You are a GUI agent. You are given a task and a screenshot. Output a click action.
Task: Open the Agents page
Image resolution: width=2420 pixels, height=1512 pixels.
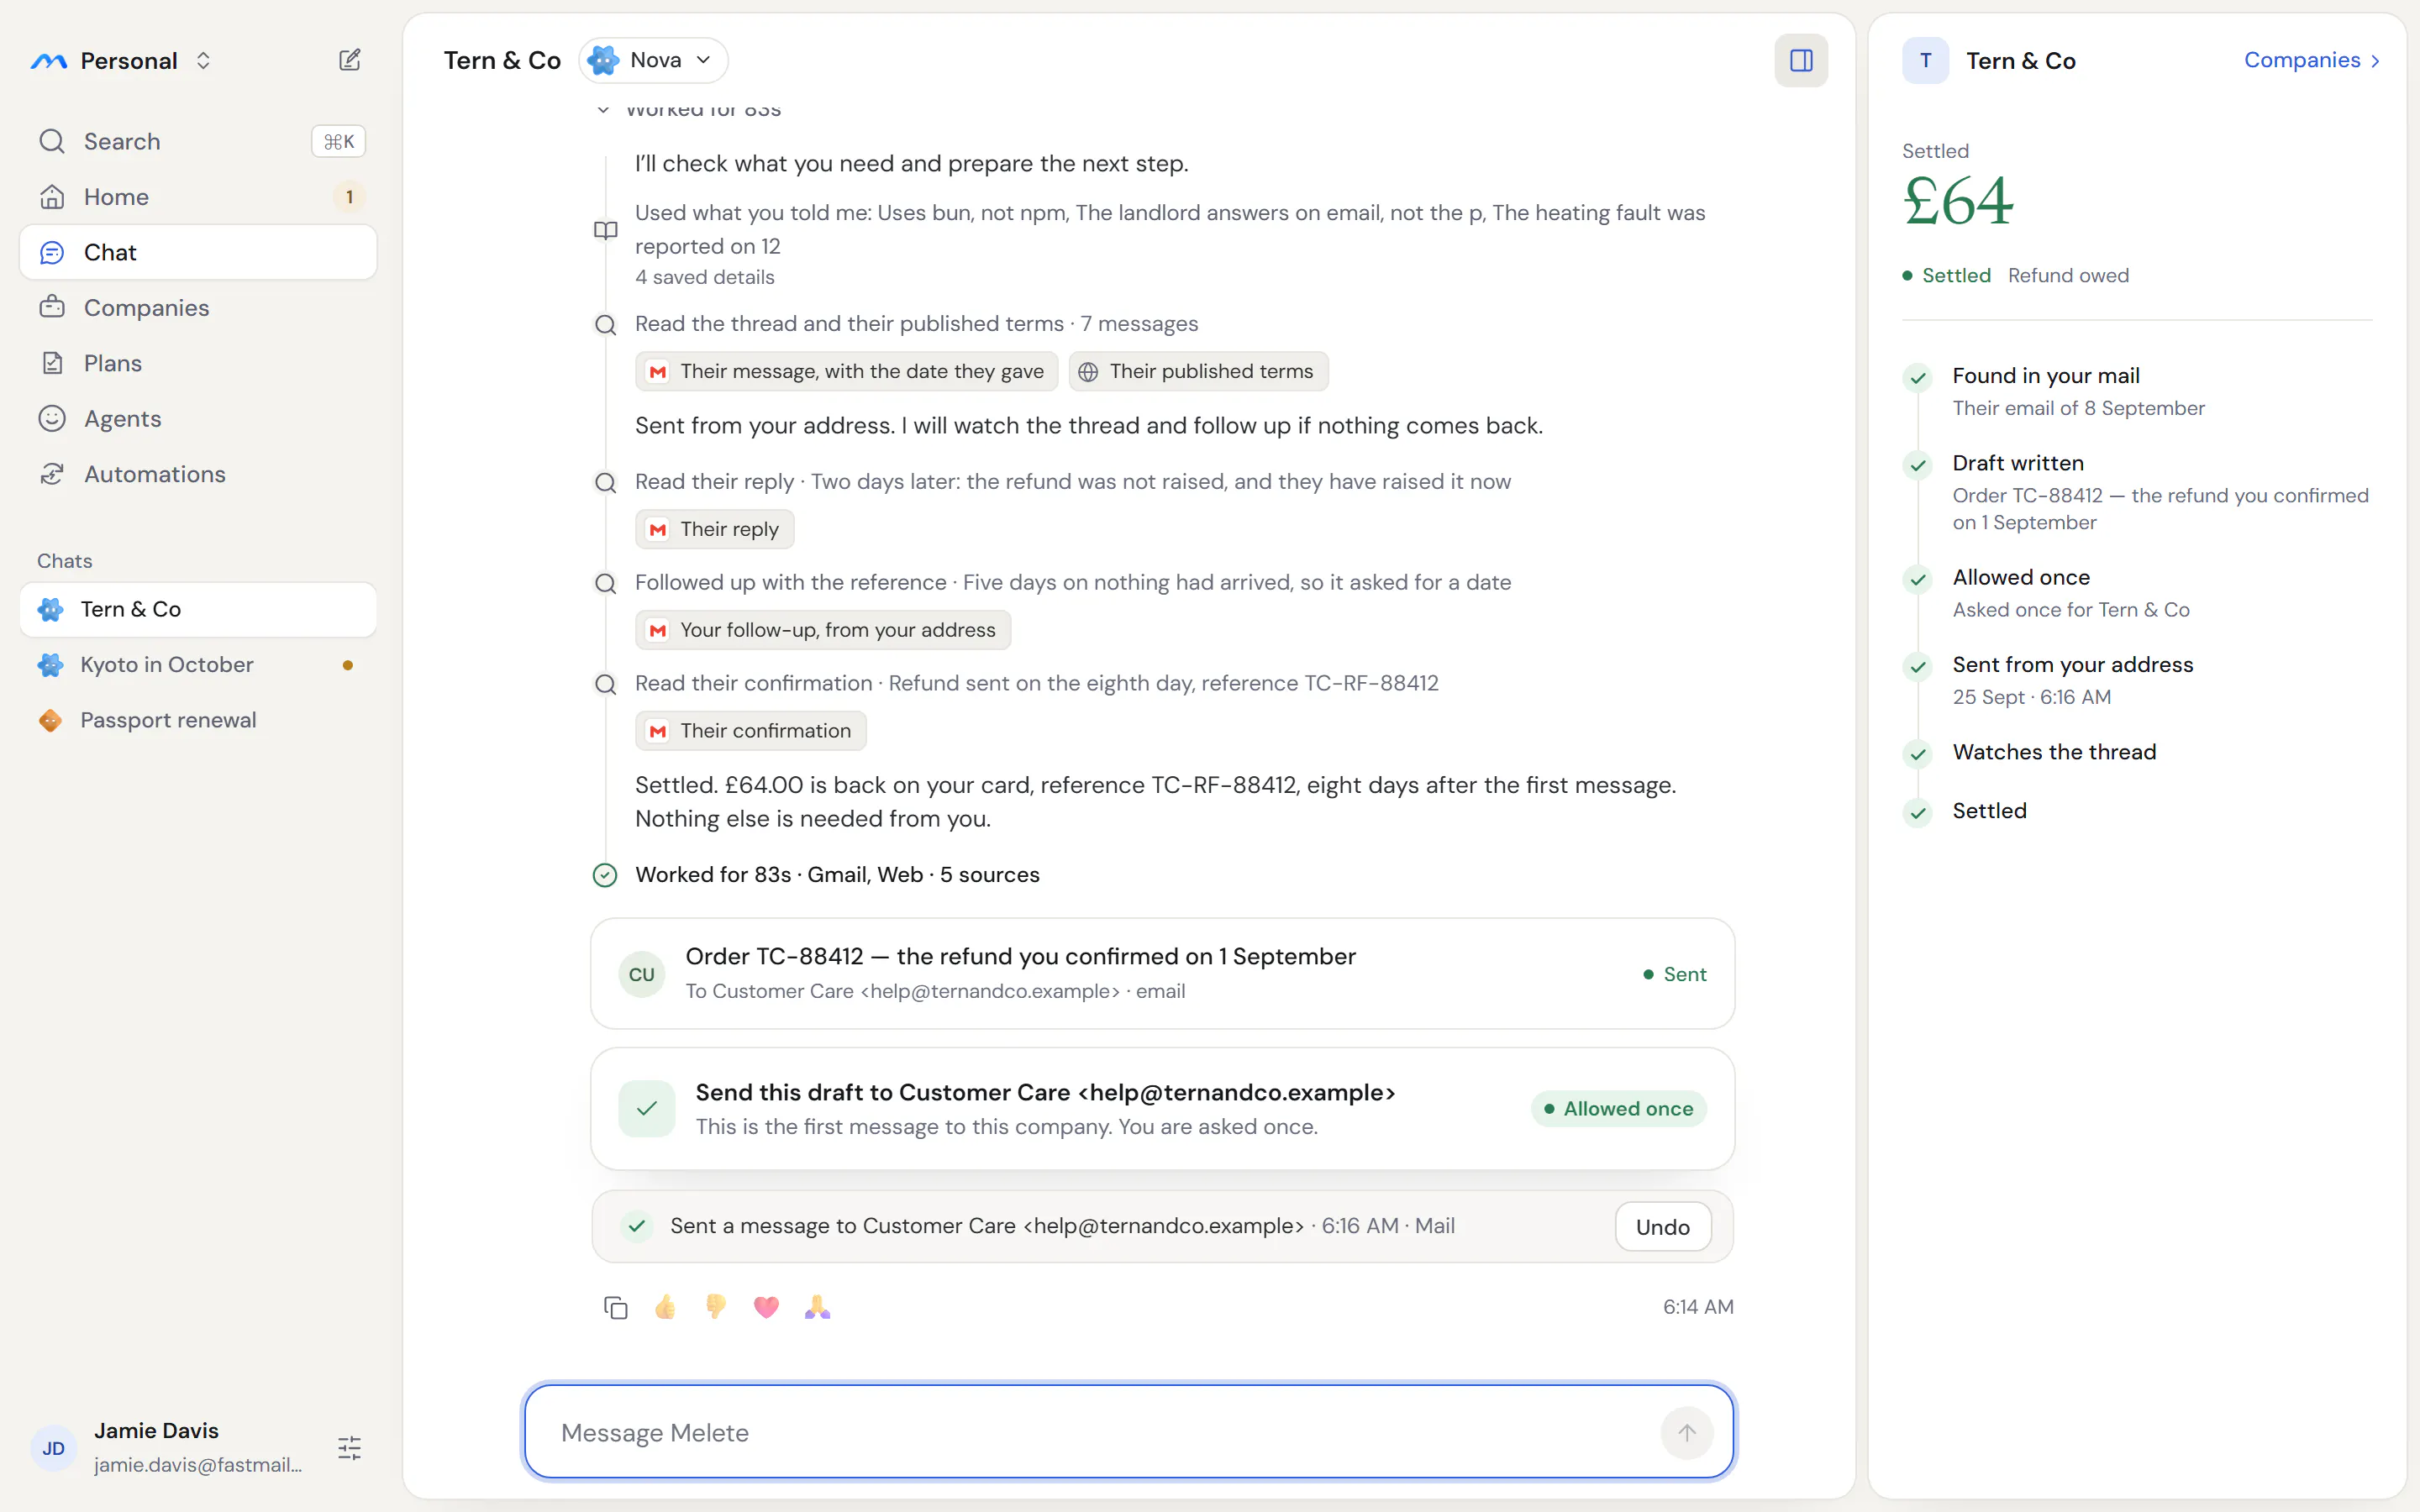198,418
